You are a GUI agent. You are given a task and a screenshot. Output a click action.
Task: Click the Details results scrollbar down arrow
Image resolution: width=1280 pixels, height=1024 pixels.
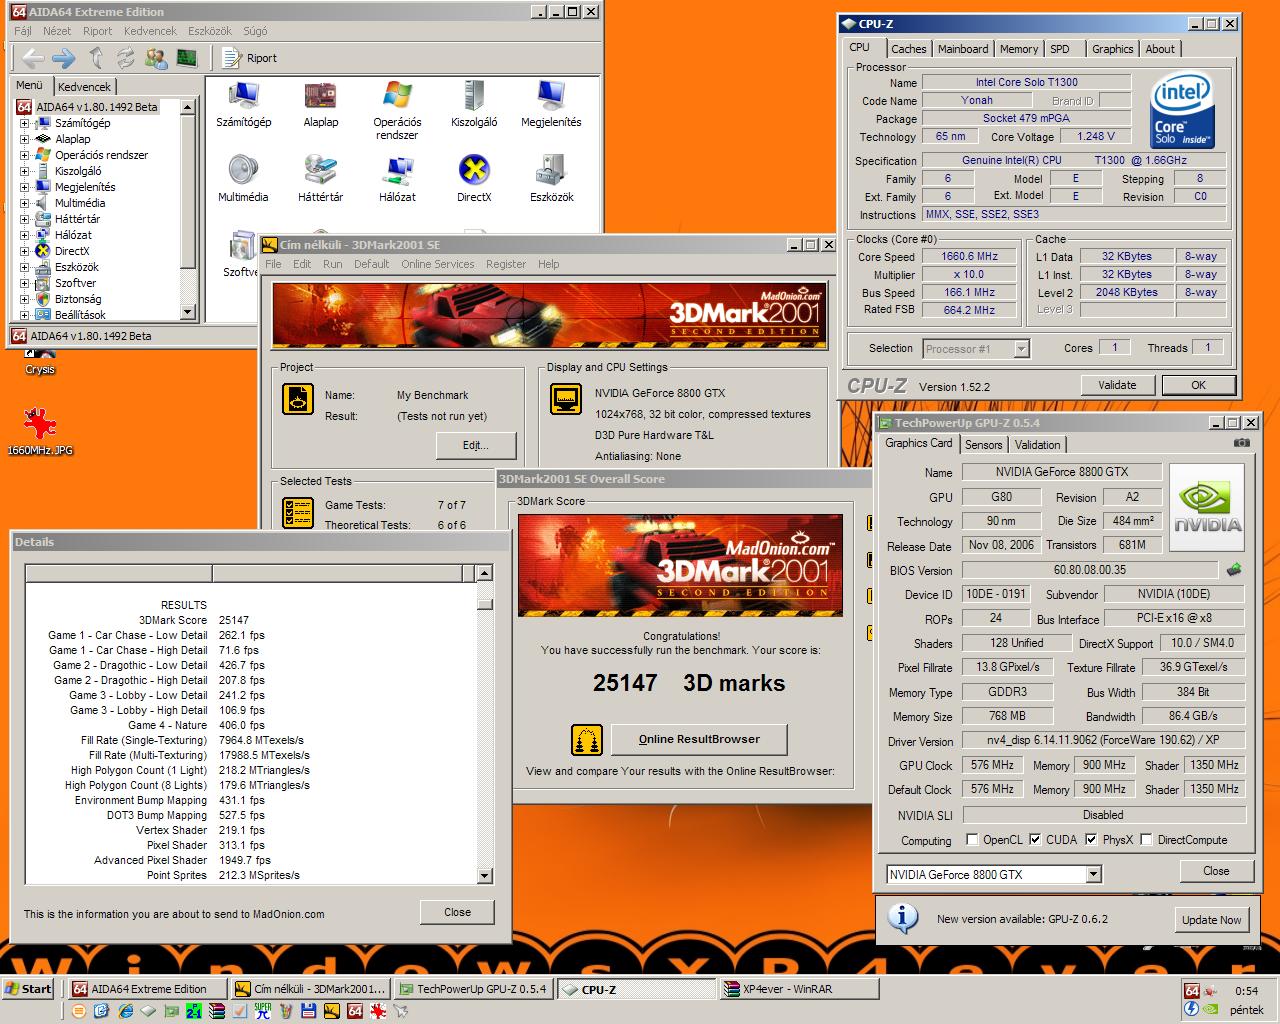(x=484, y=876)
